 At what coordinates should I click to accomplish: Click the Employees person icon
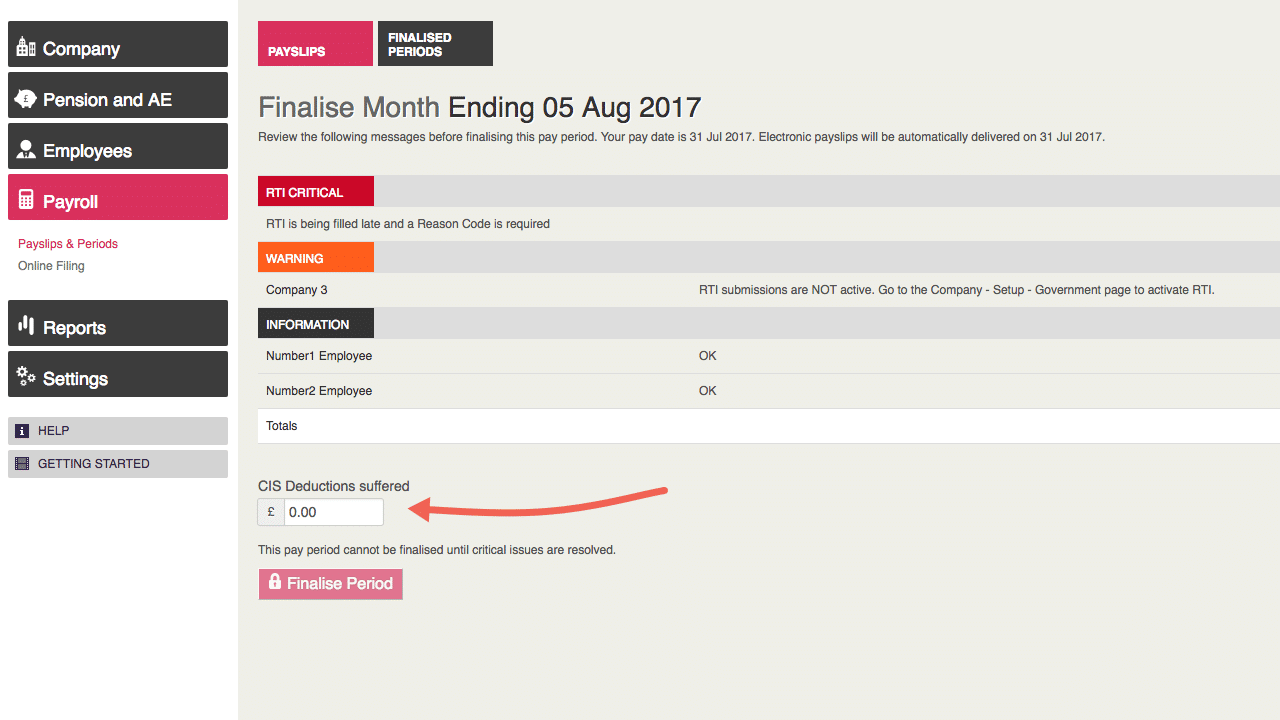coord(26,150)
